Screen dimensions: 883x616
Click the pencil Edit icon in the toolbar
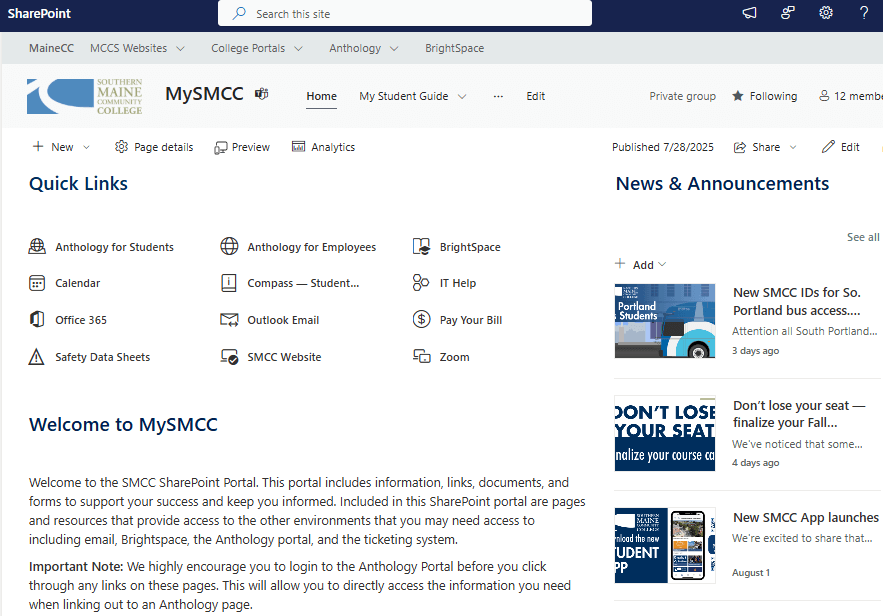pyautogui.click(x=828, y=147)
